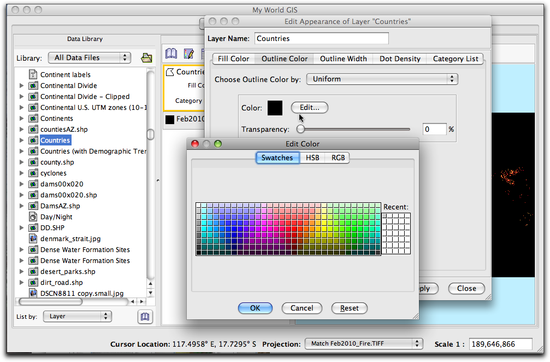Click the Transparency slider handle
Screen dimensions: 550x362
pos(300,129)
